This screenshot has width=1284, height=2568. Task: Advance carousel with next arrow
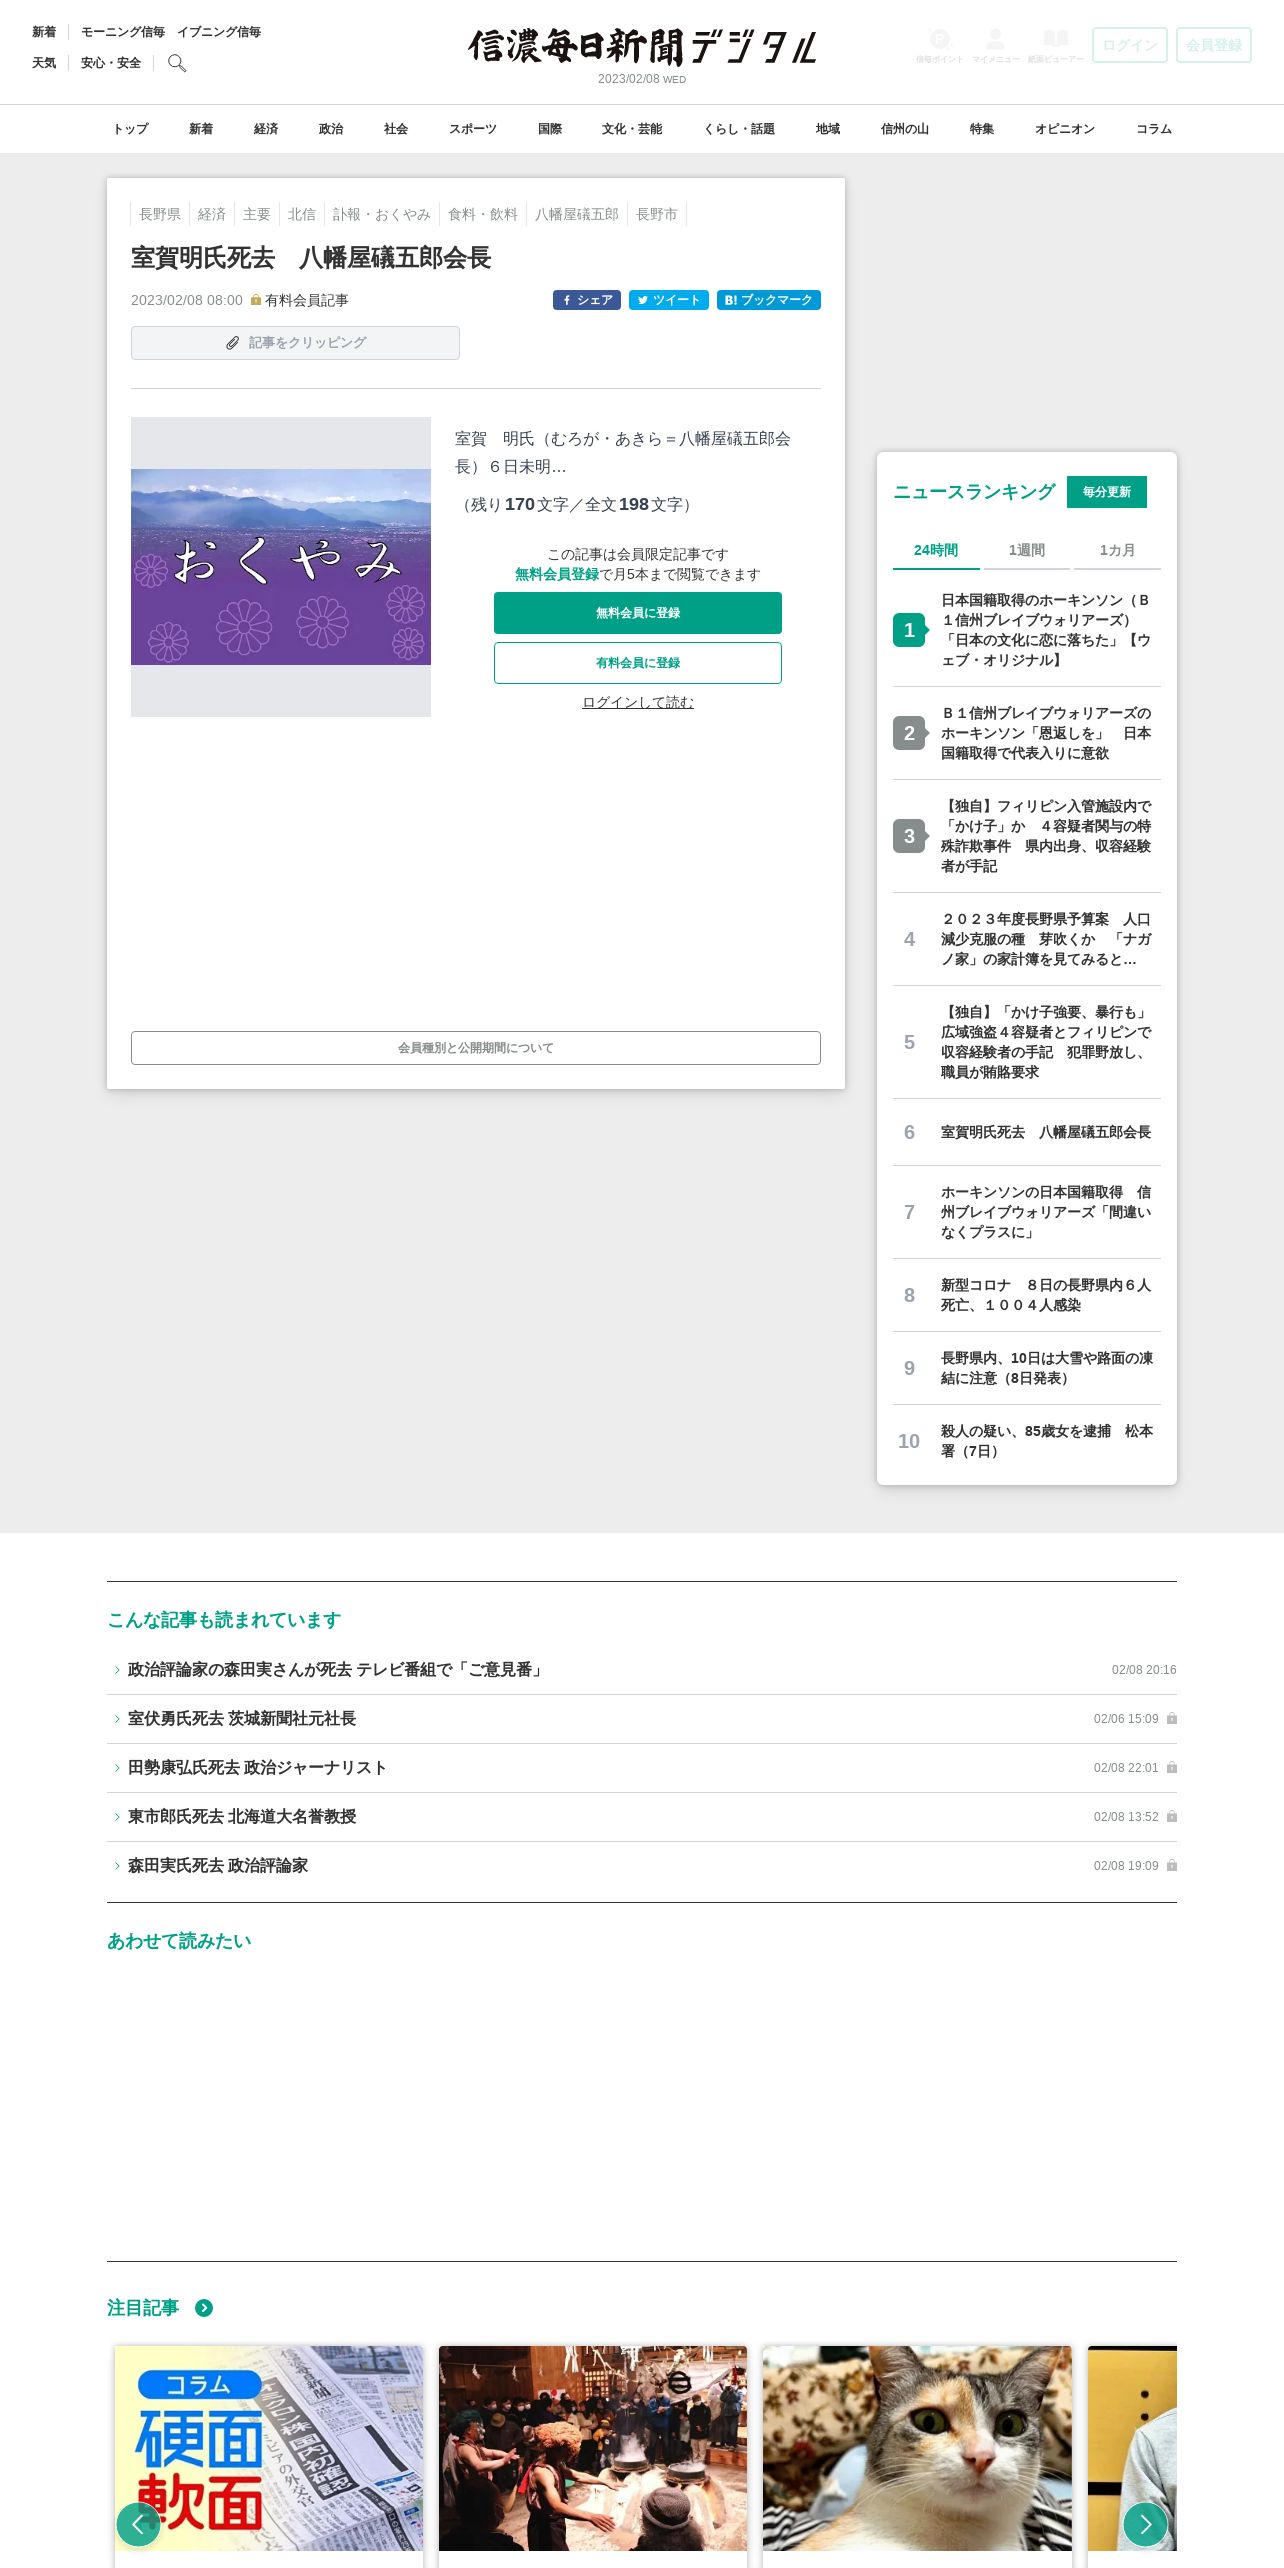(1146, 2524)
